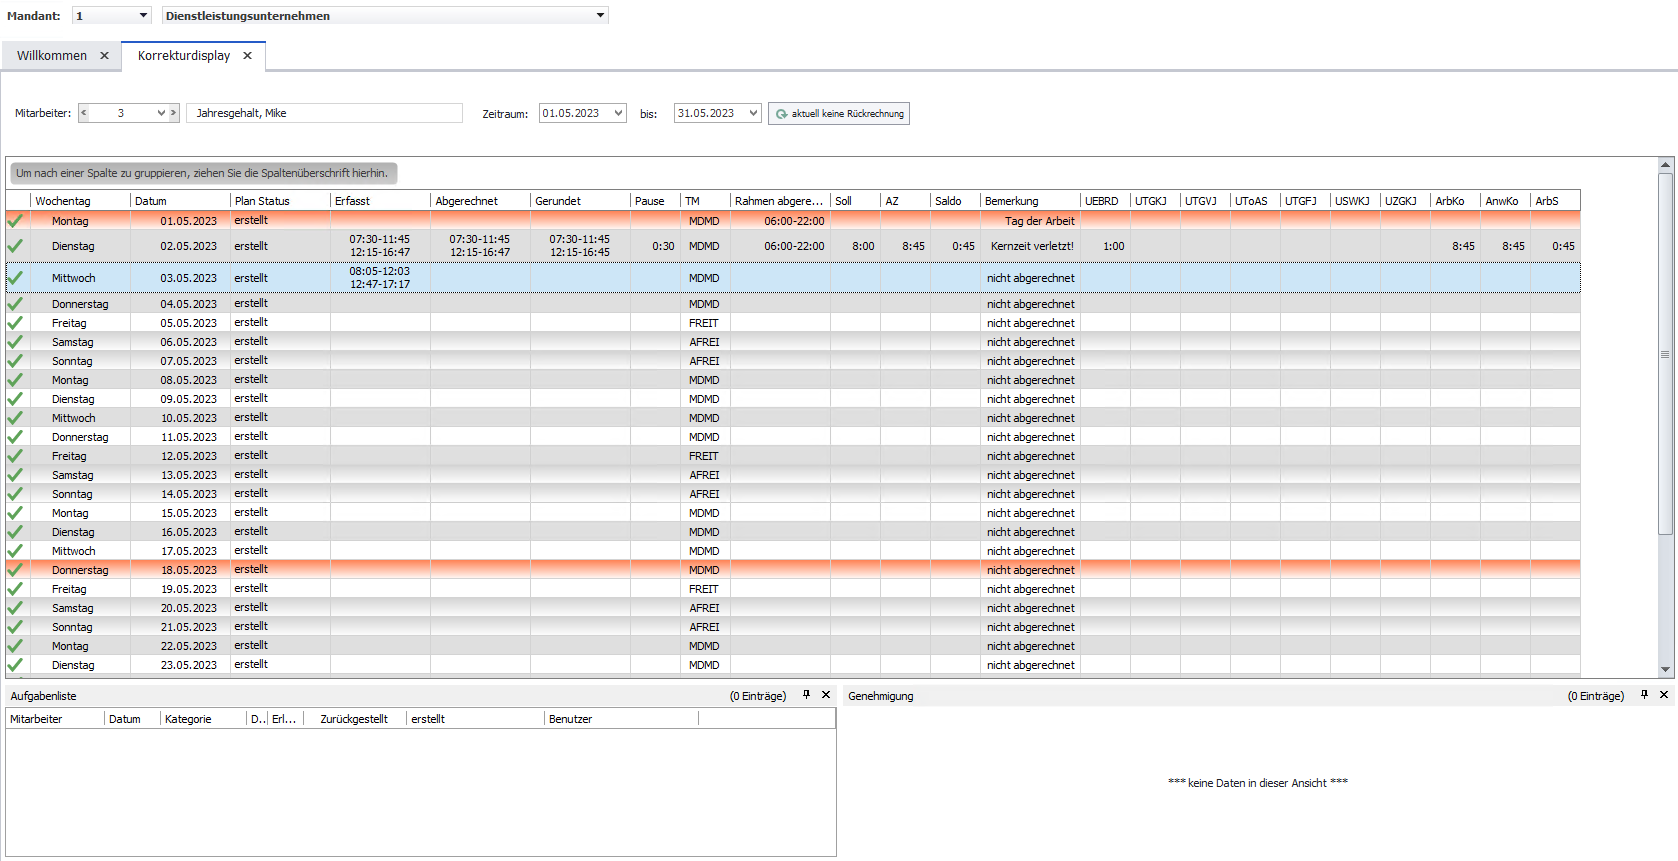Click the next employee arrow button
Screen dimensions: 1678x861
[x=174, y=113]
